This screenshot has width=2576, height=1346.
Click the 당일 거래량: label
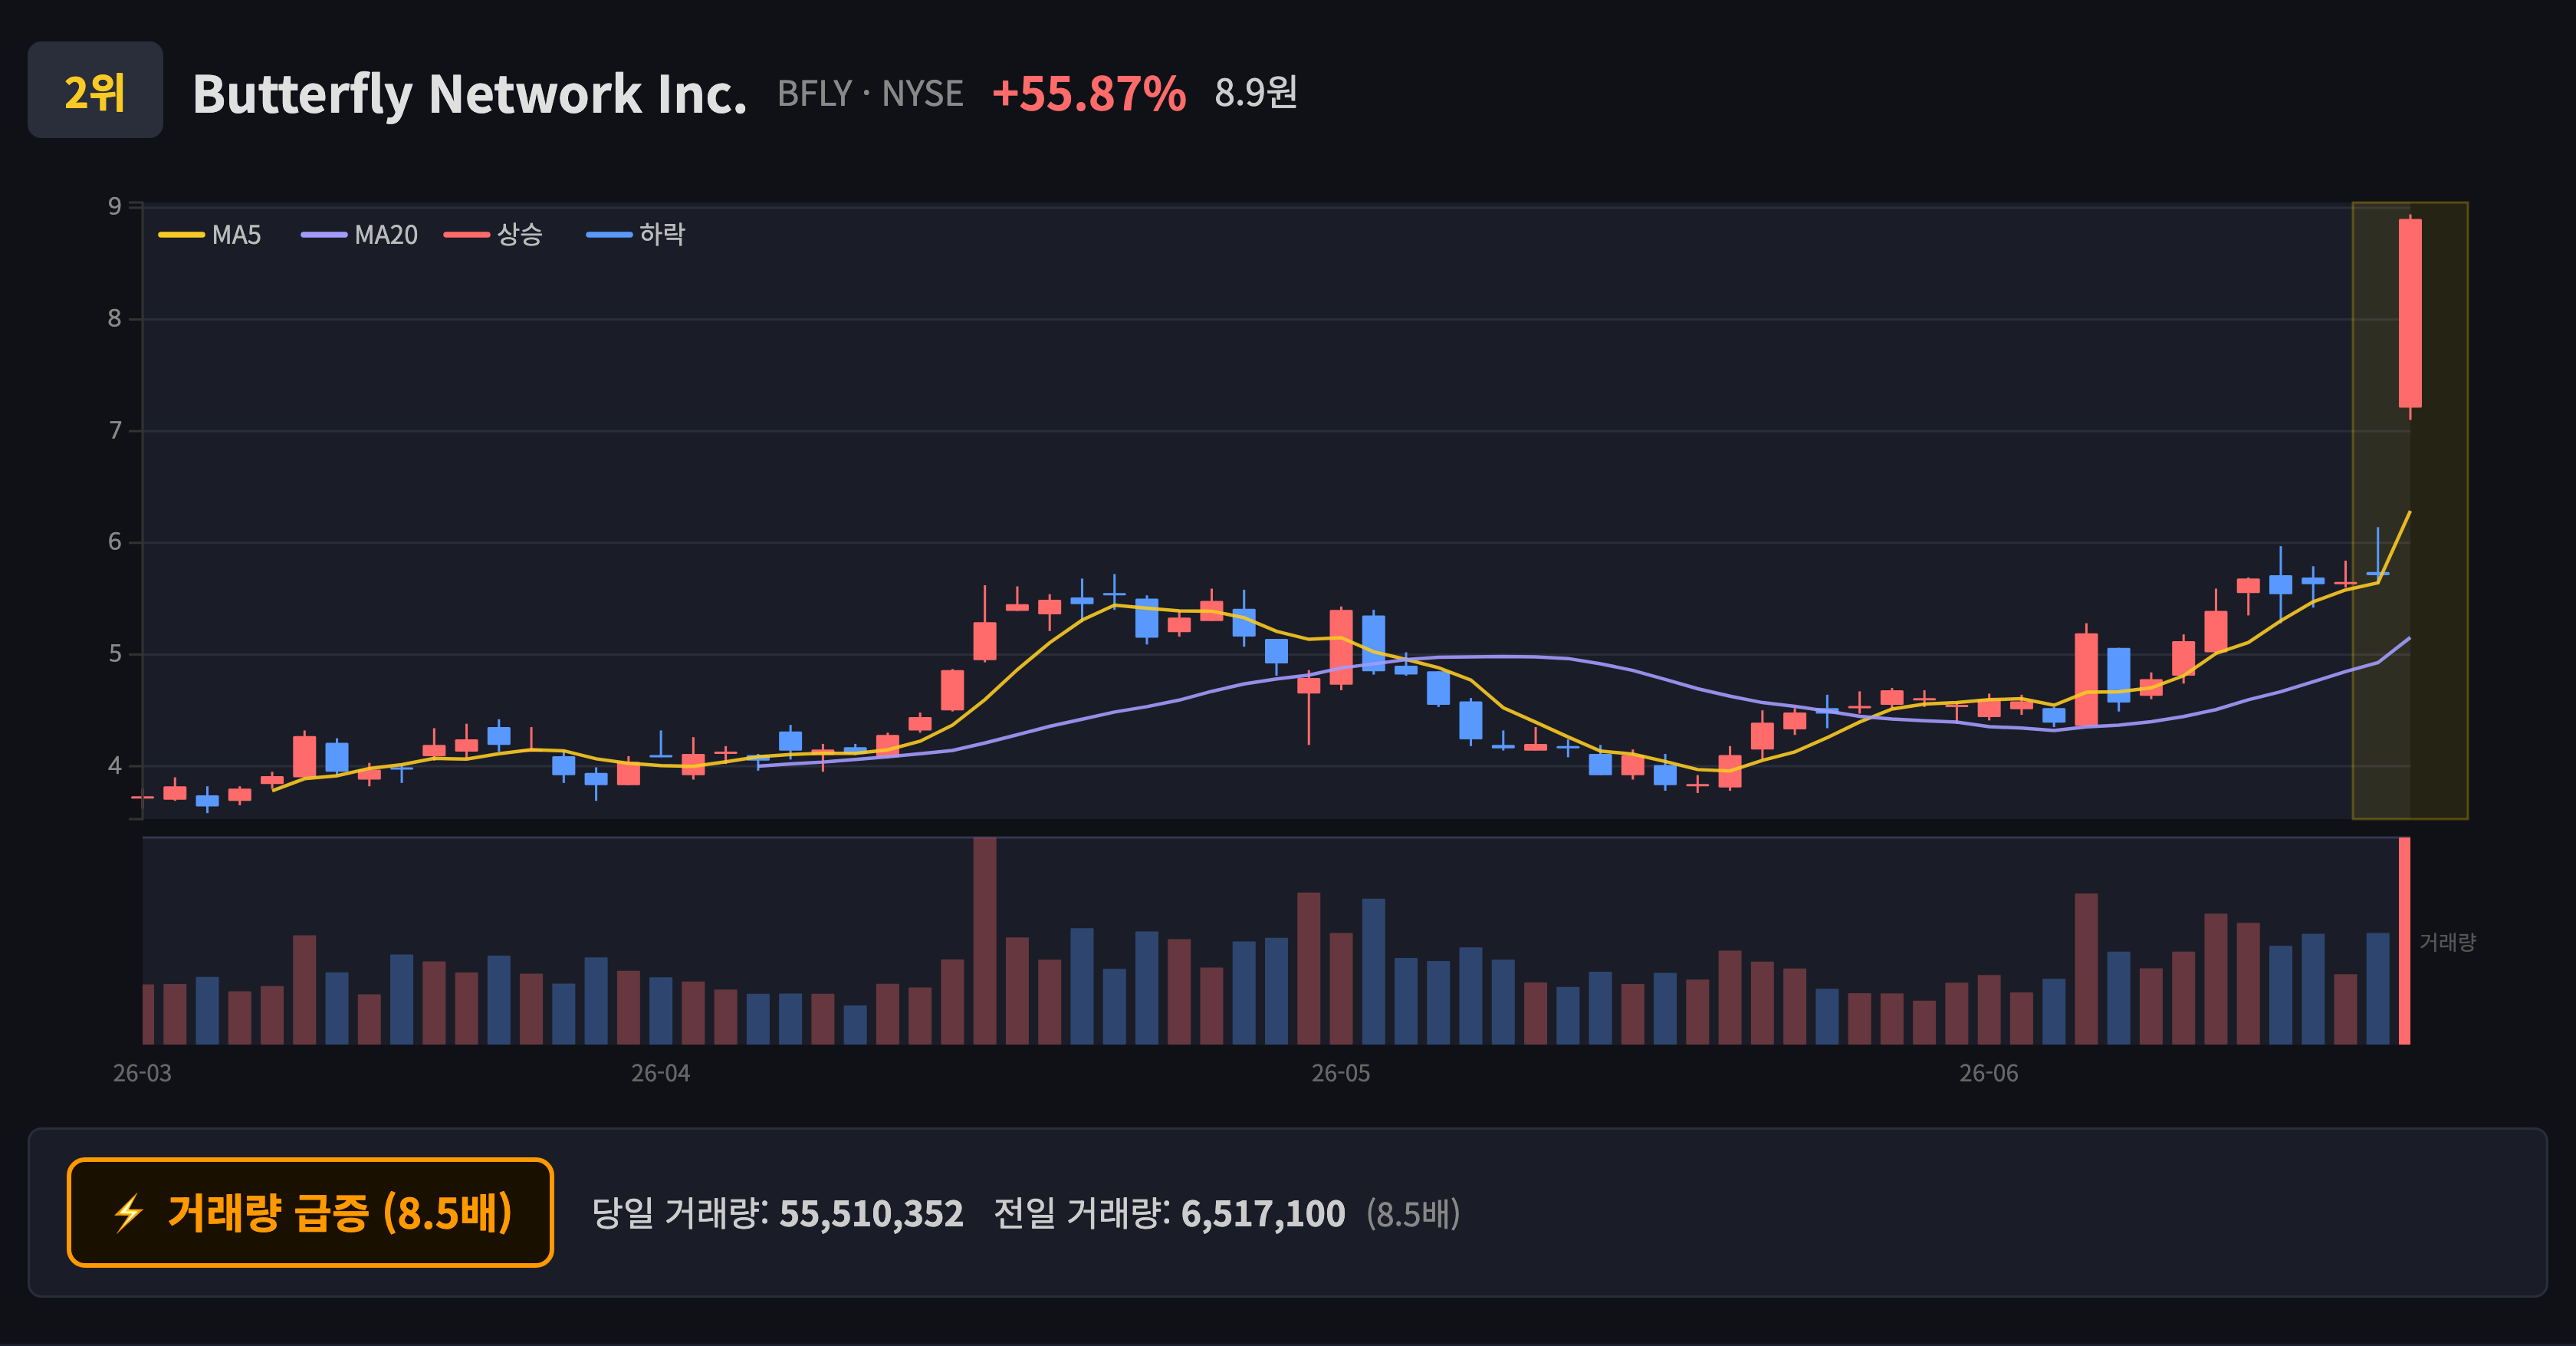pyautogui.click(x=680, y=1214)
